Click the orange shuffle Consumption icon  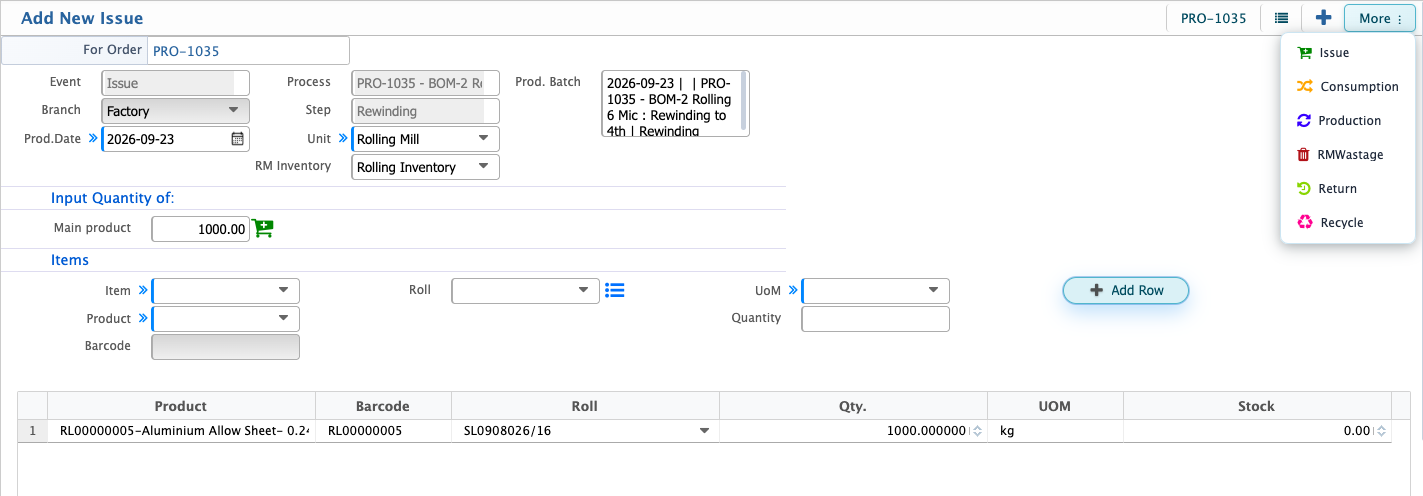tap(1304, 87)
